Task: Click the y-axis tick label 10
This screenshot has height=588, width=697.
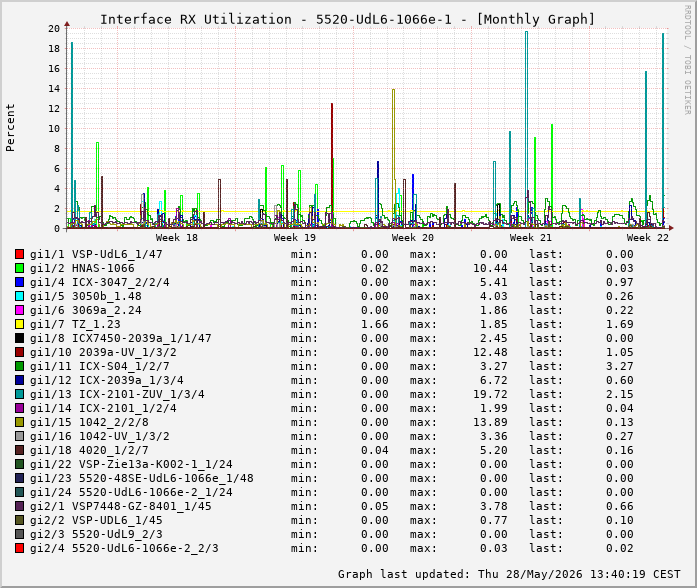Action: [54, 128]
